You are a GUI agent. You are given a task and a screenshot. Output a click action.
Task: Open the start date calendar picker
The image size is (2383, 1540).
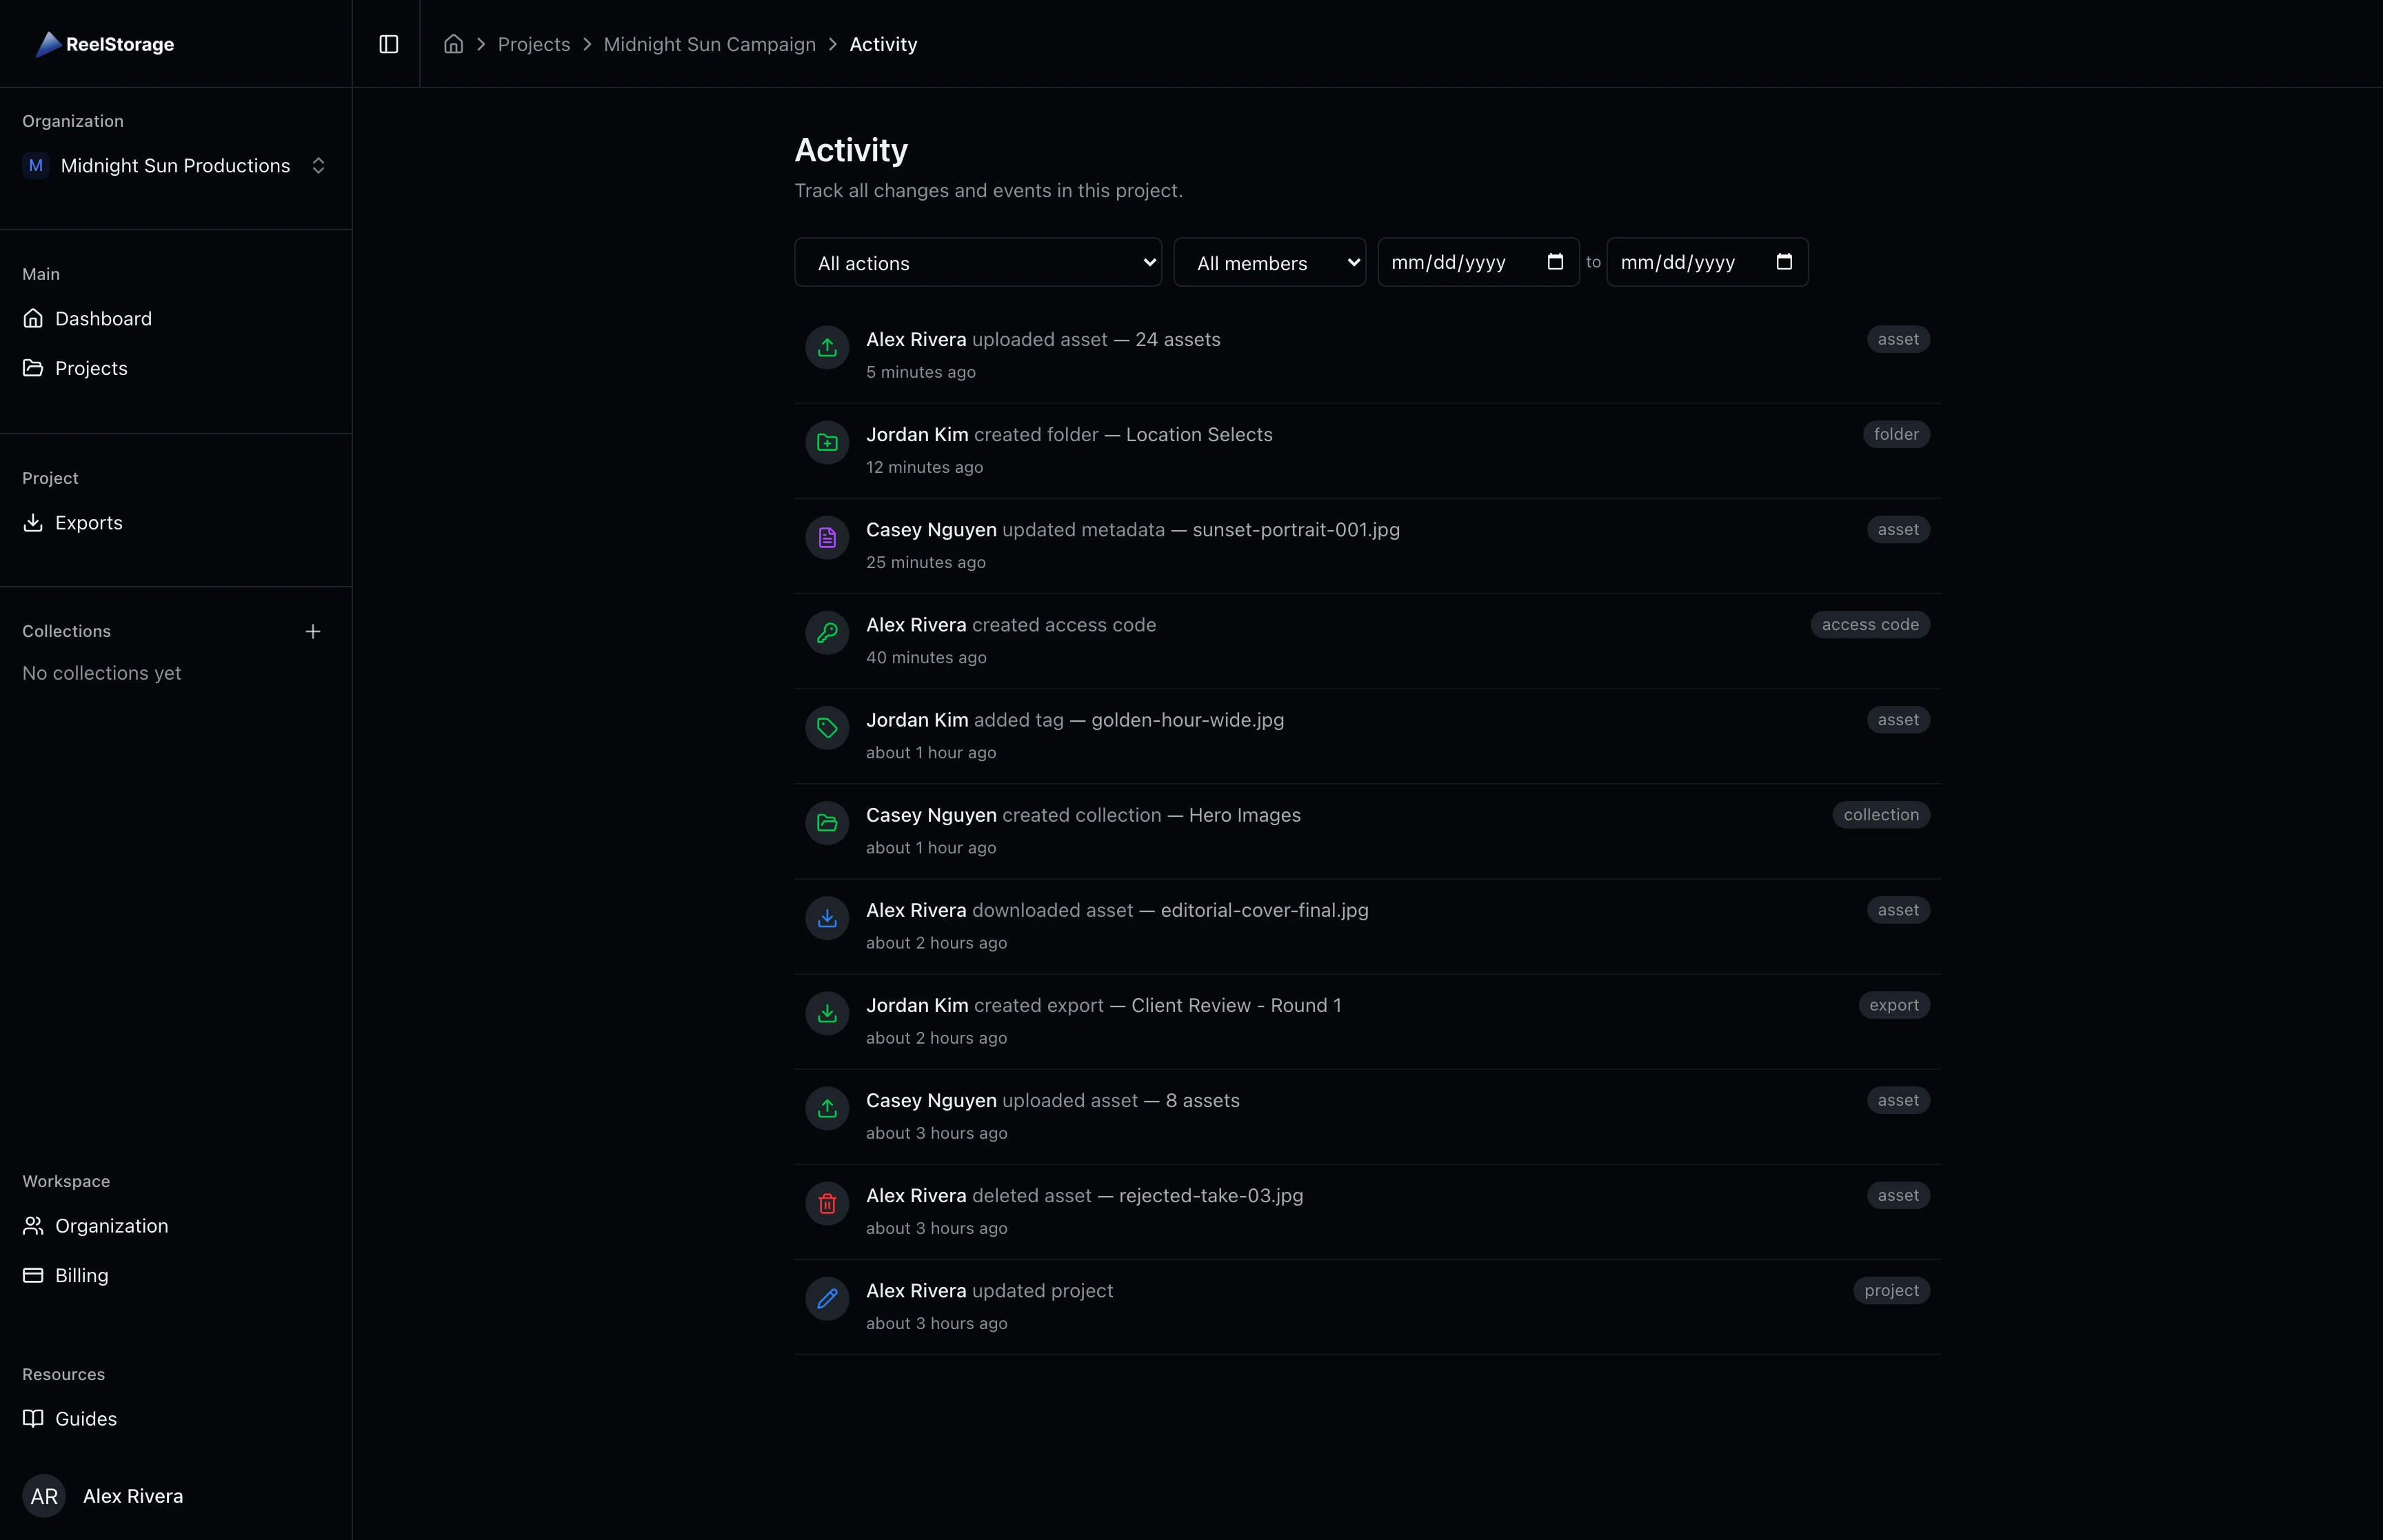(x=1556, y=262)
